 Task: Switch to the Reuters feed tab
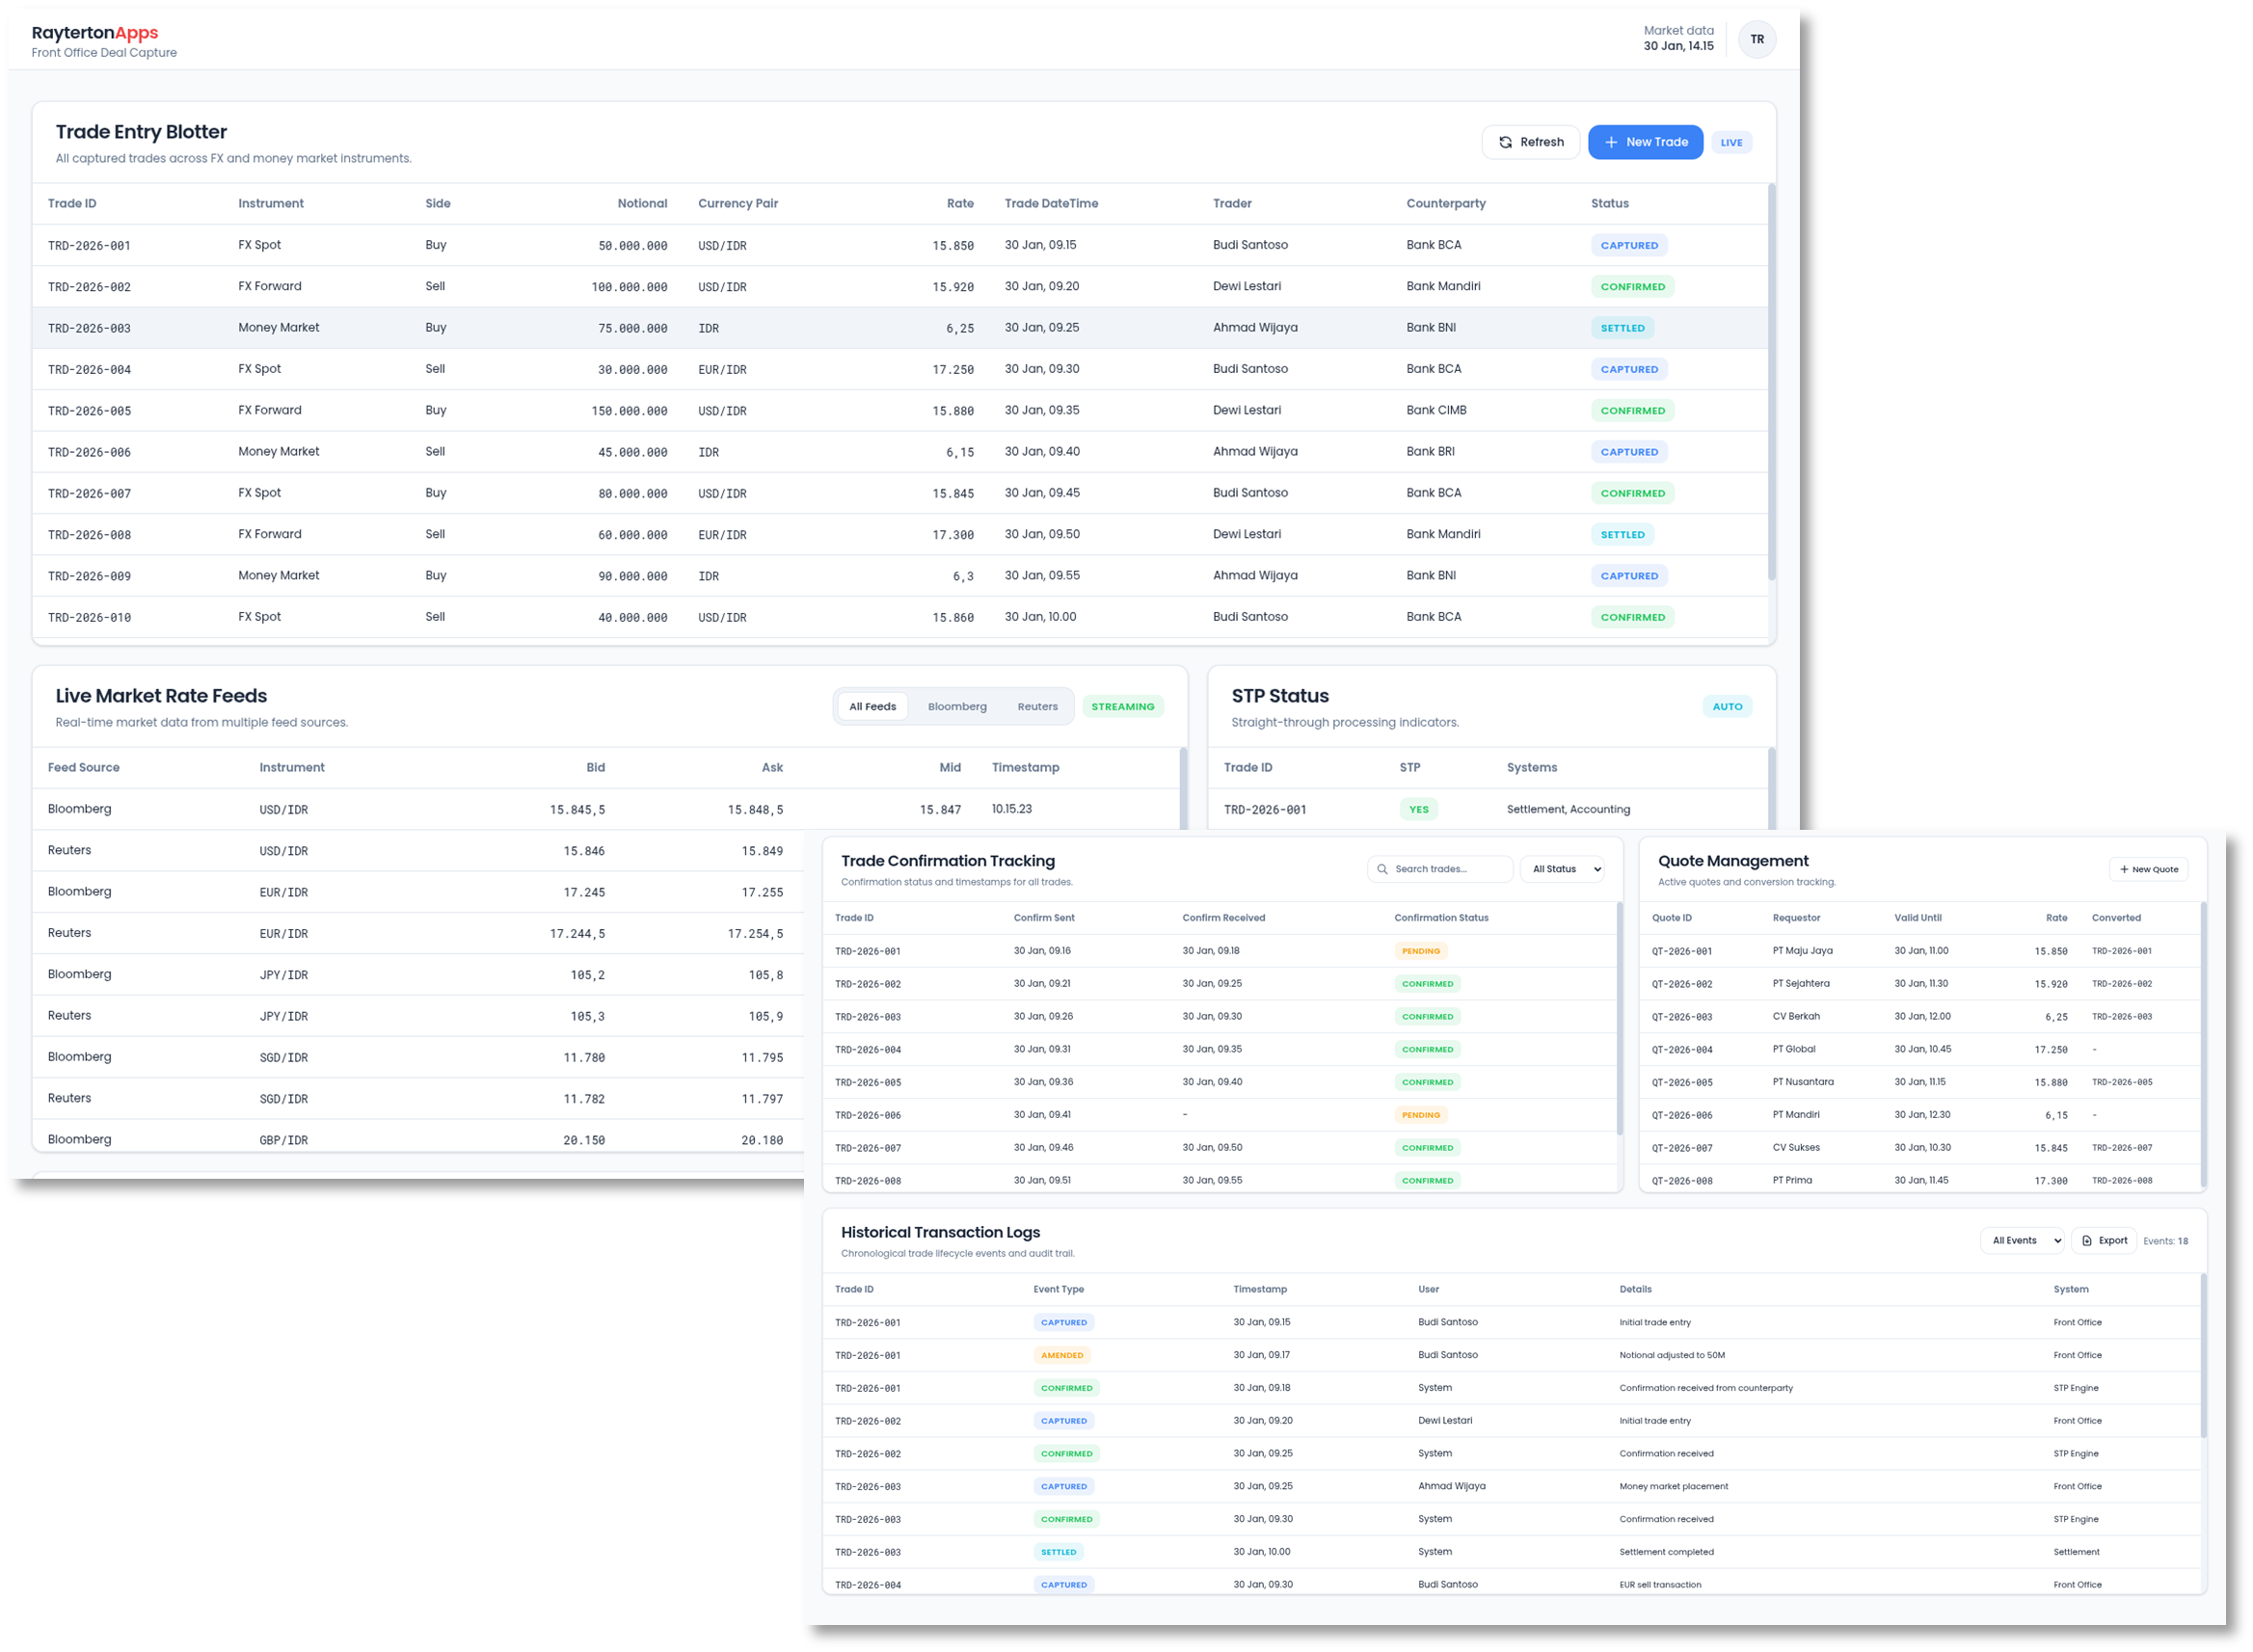pos(1037,707)
